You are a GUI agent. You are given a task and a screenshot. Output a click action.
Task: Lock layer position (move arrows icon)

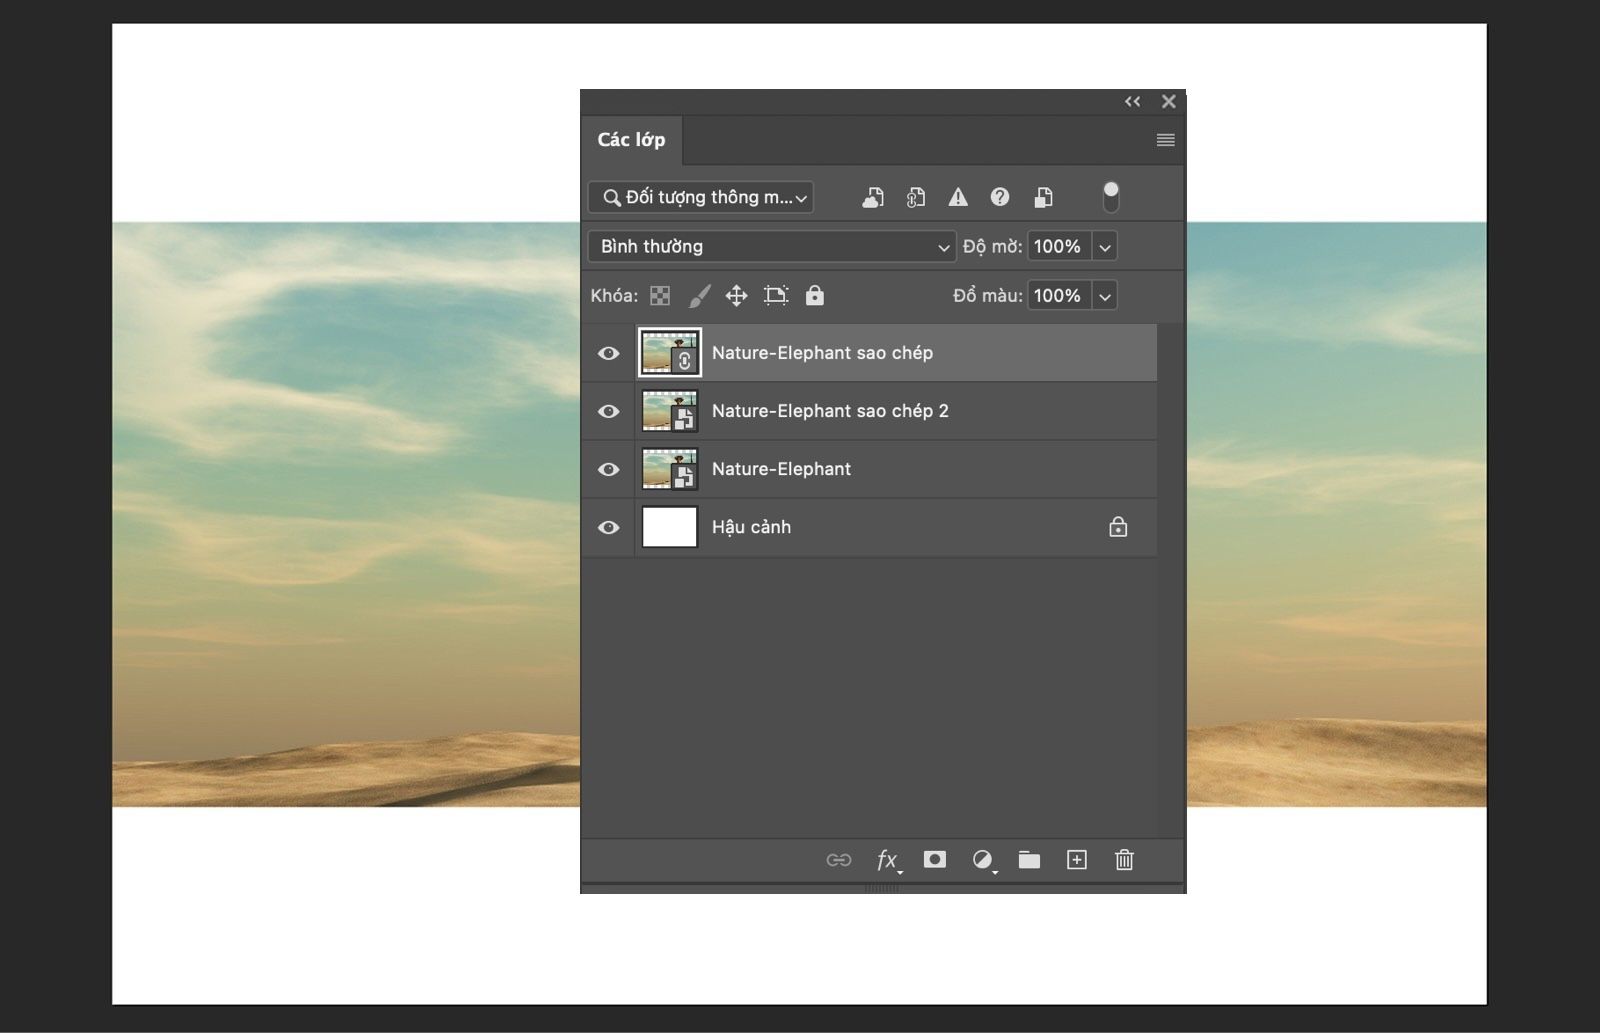736,296
